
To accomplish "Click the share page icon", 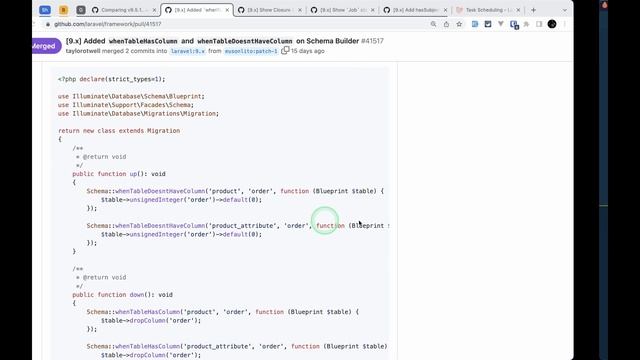I will [x=446, y=24].
